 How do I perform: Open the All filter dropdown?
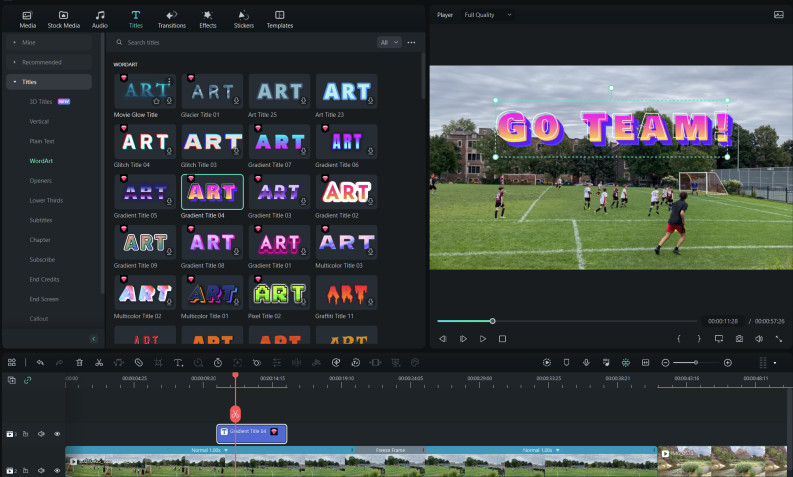click(389, 42)
